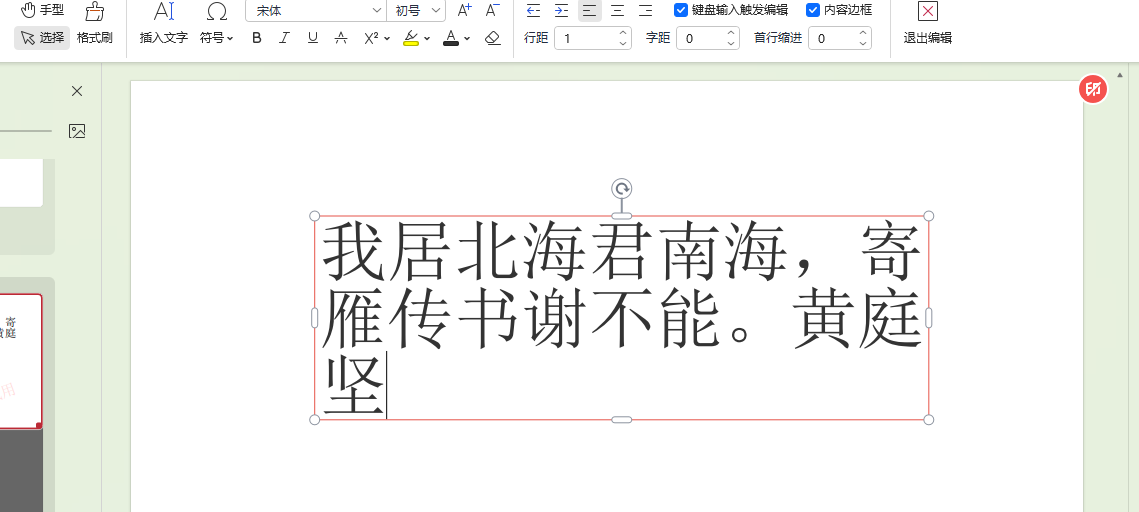Click the eraser clear formatting icon
The image size is (1139, 512).
coord(492,38)
